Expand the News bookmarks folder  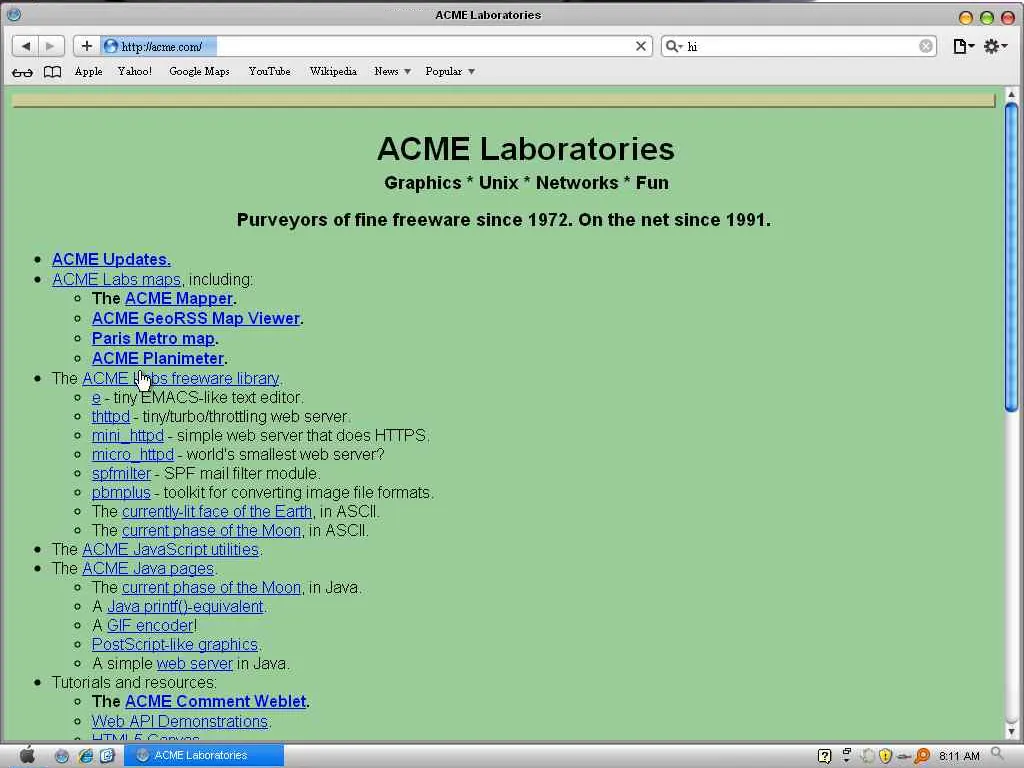[x=392, y=71]
